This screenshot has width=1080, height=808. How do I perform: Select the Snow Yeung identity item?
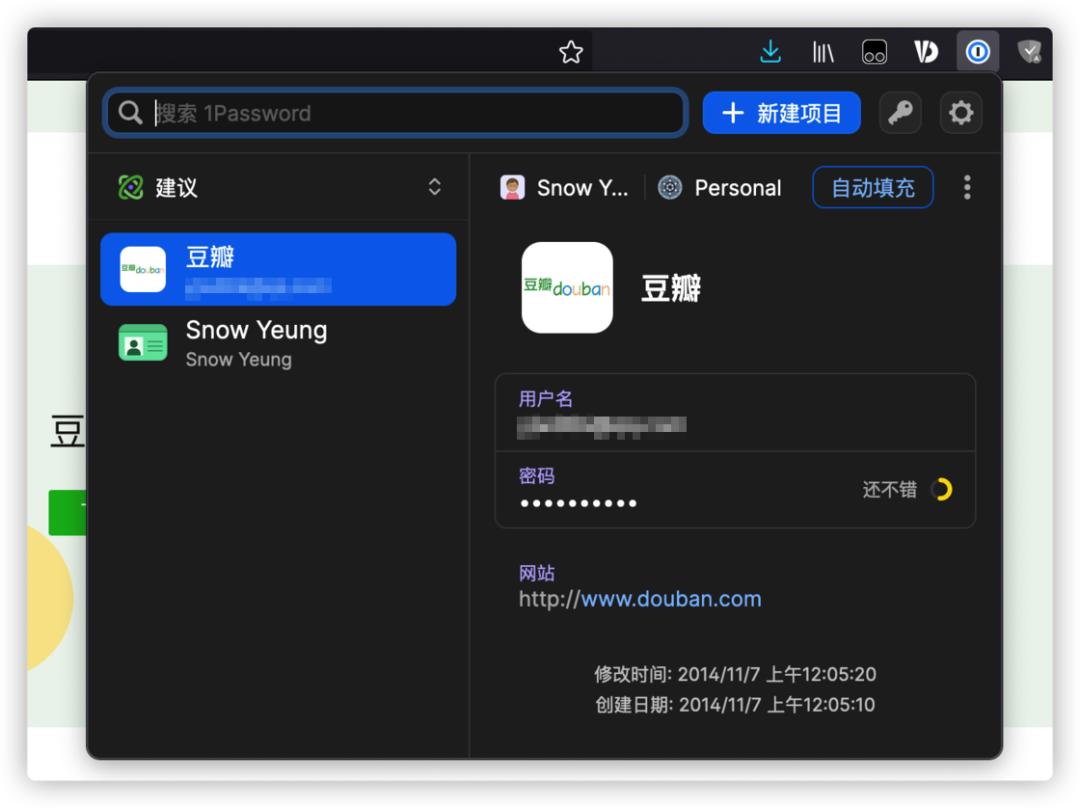pyautogui.click(x=278, y=343)
